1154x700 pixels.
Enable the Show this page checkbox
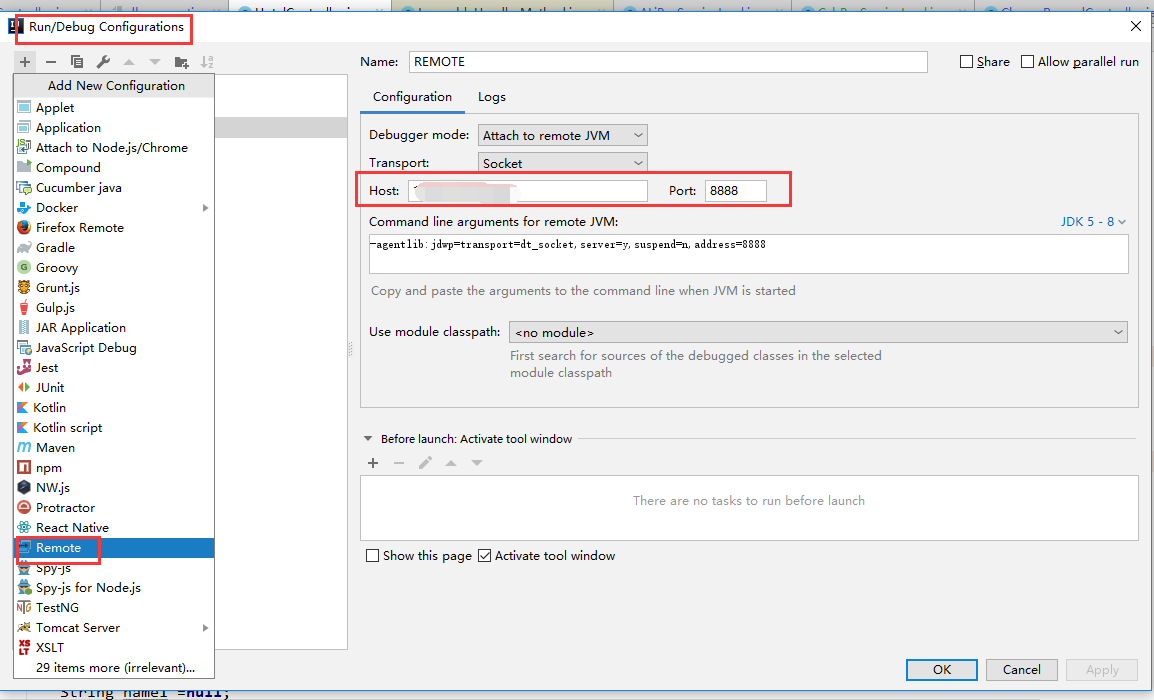pos(372,556)
